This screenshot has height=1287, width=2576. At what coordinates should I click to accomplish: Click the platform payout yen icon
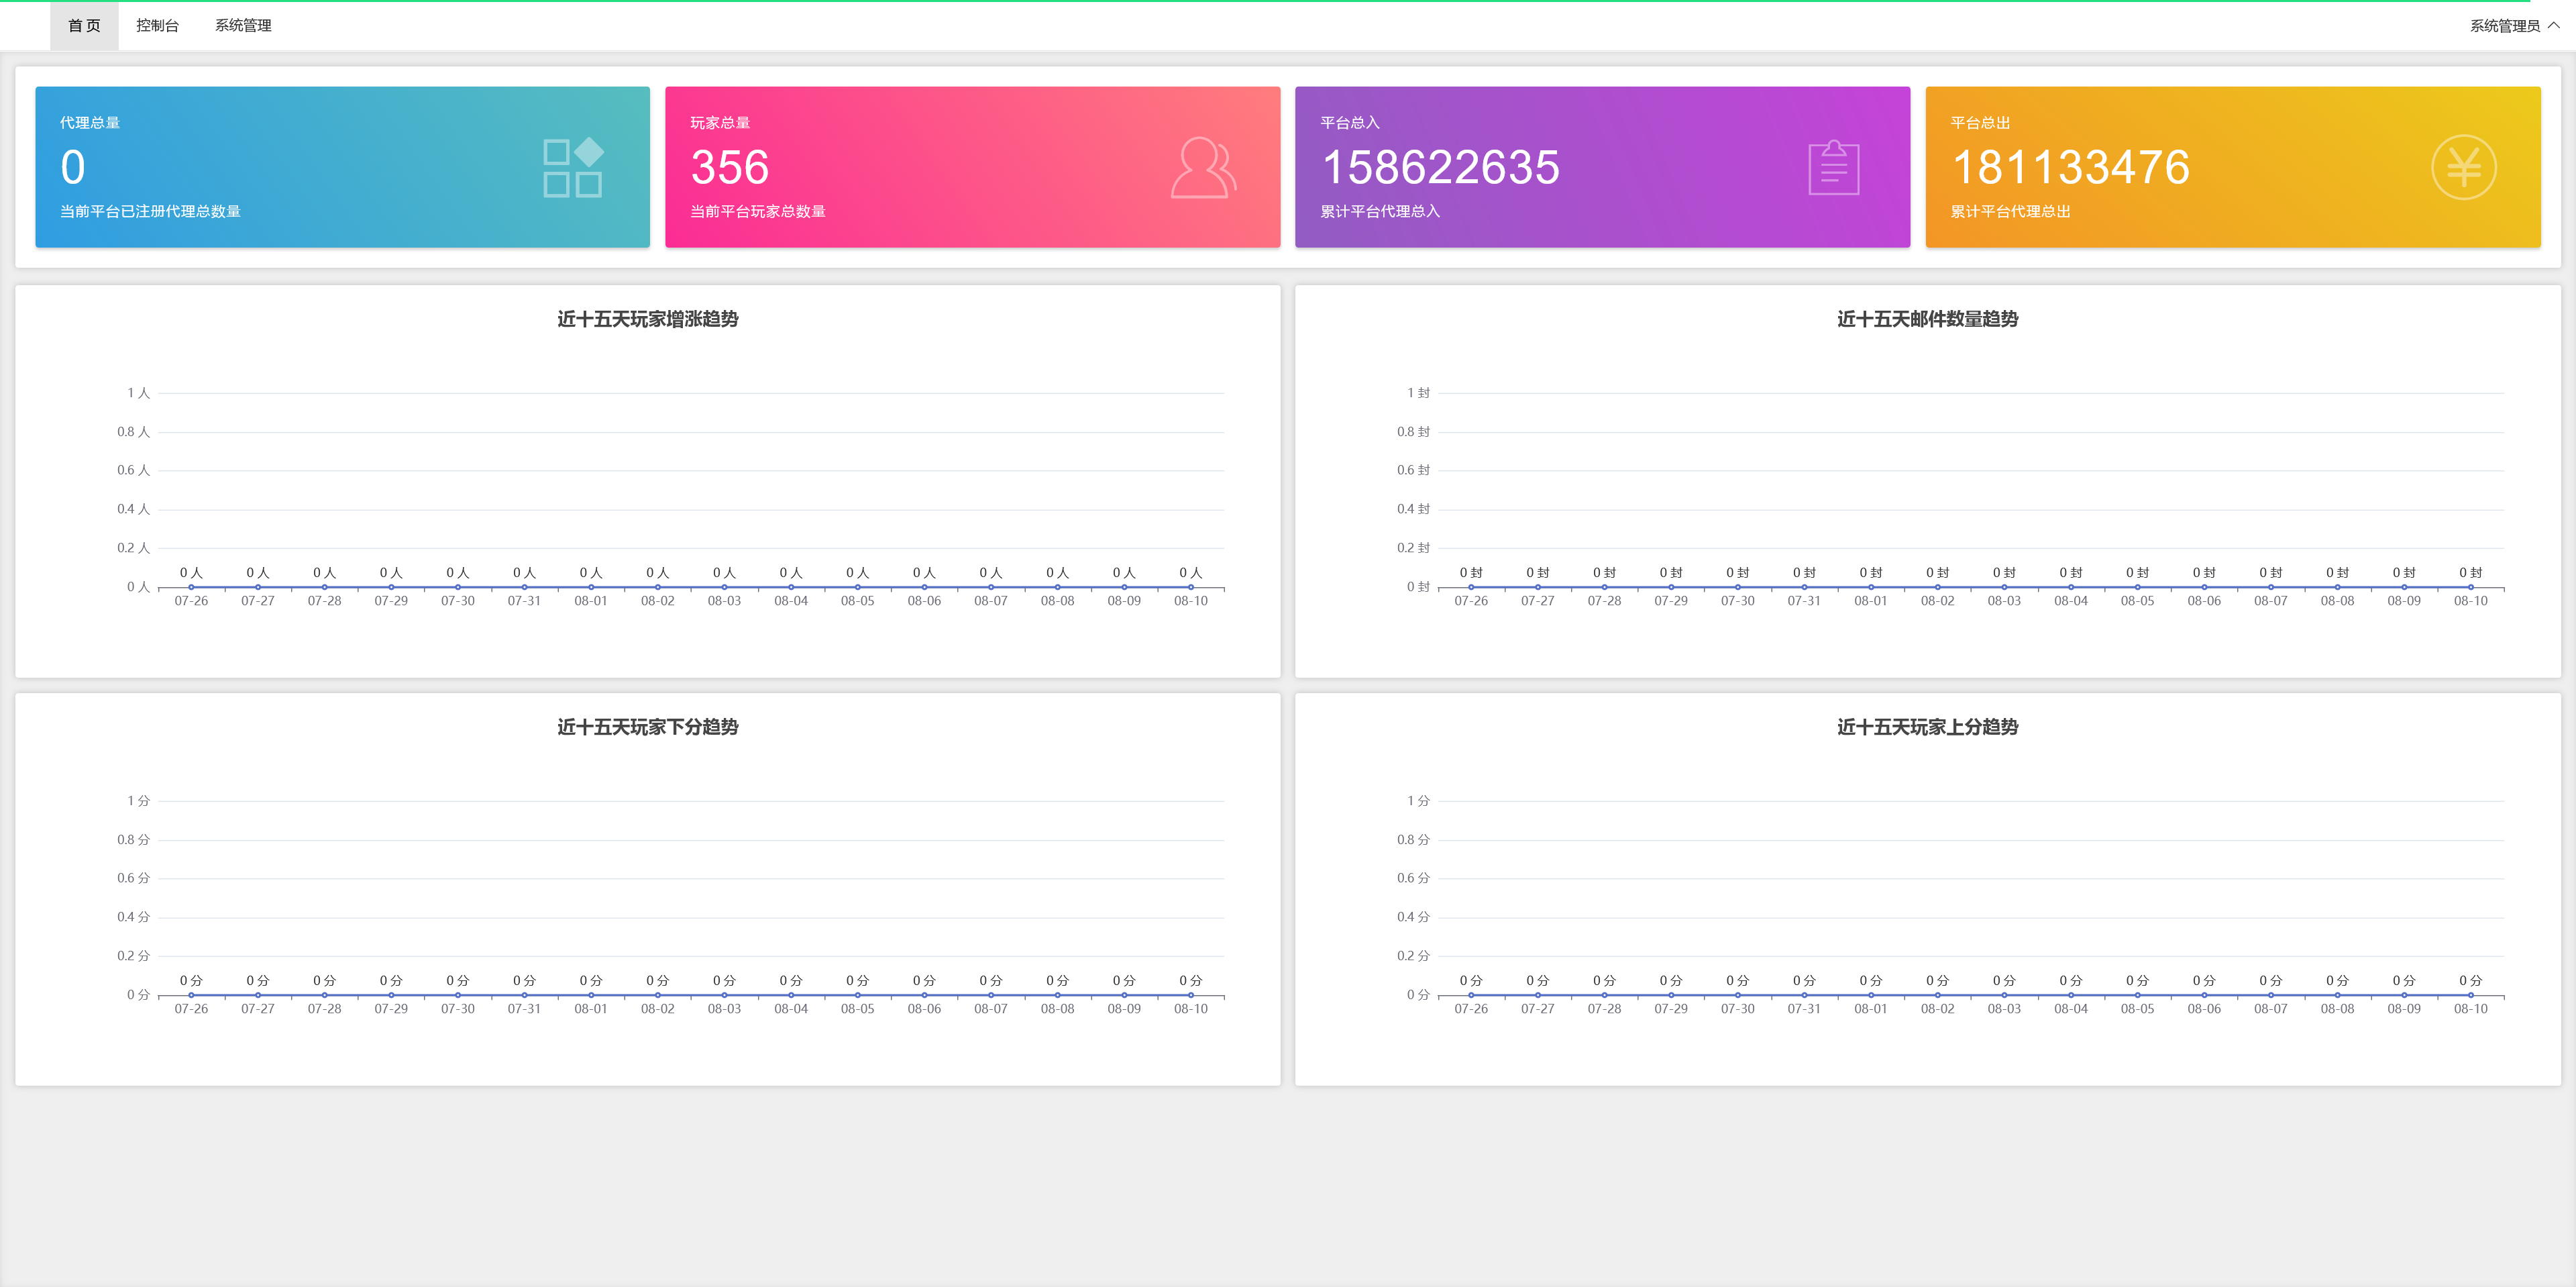[x=2463, y=167]
